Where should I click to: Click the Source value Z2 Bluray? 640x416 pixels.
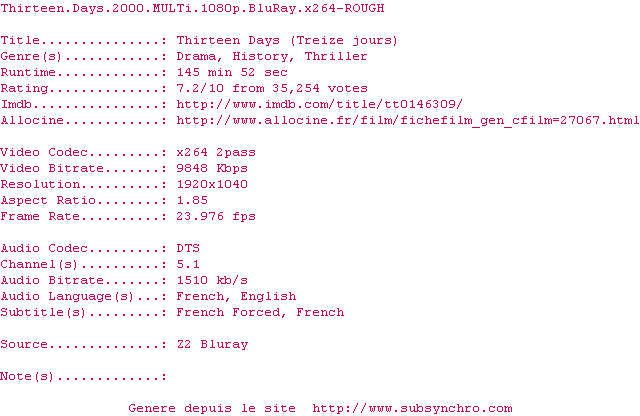(x=212, y=345)
